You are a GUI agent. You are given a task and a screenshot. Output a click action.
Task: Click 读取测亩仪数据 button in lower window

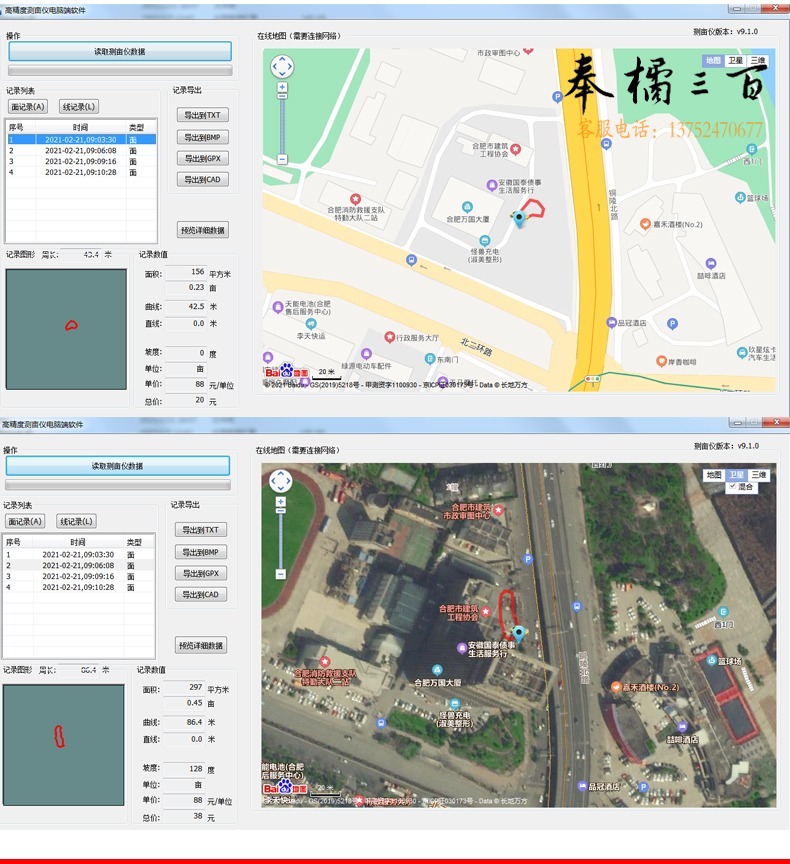tap(117, 466)
